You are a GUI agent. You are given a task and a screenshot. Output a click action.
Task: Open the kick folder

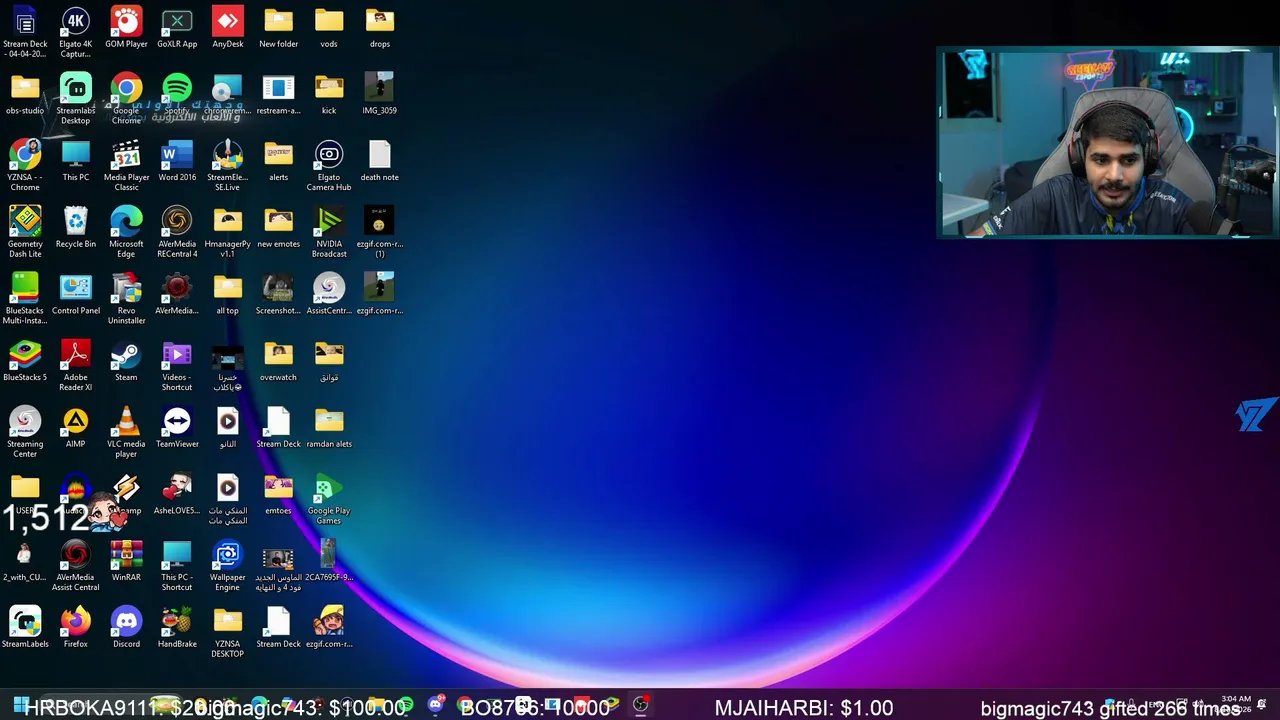coord(329,95)
